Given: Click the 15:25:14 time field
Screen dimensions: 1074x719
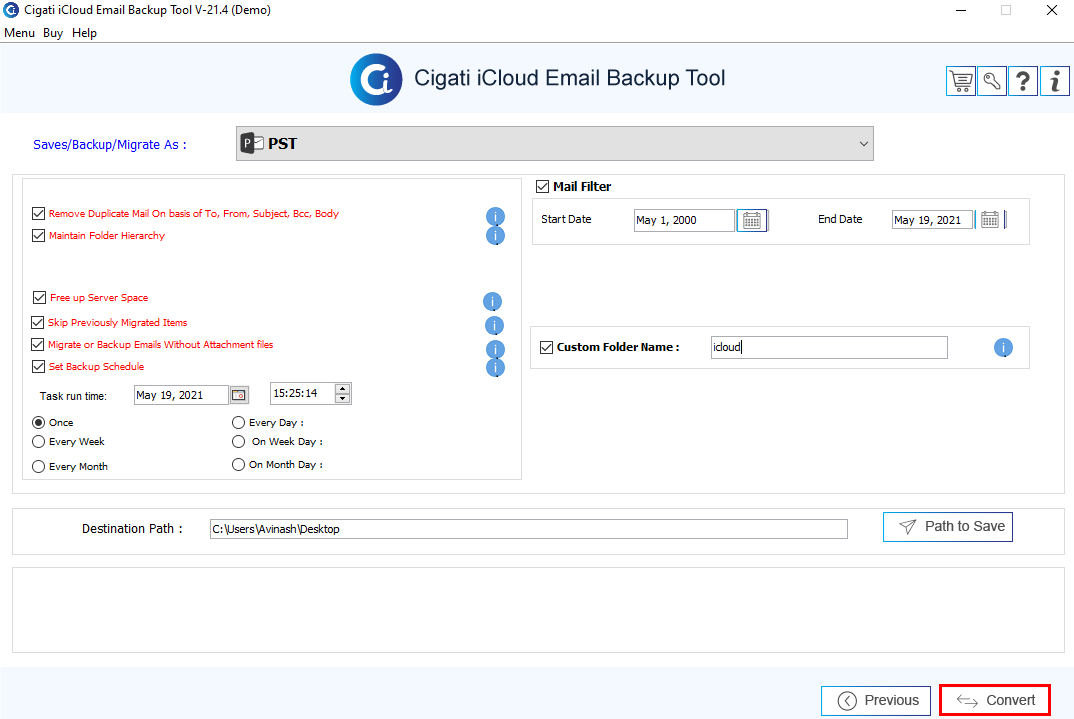Looking at the screenshot, I should click(x=303, y=394).
